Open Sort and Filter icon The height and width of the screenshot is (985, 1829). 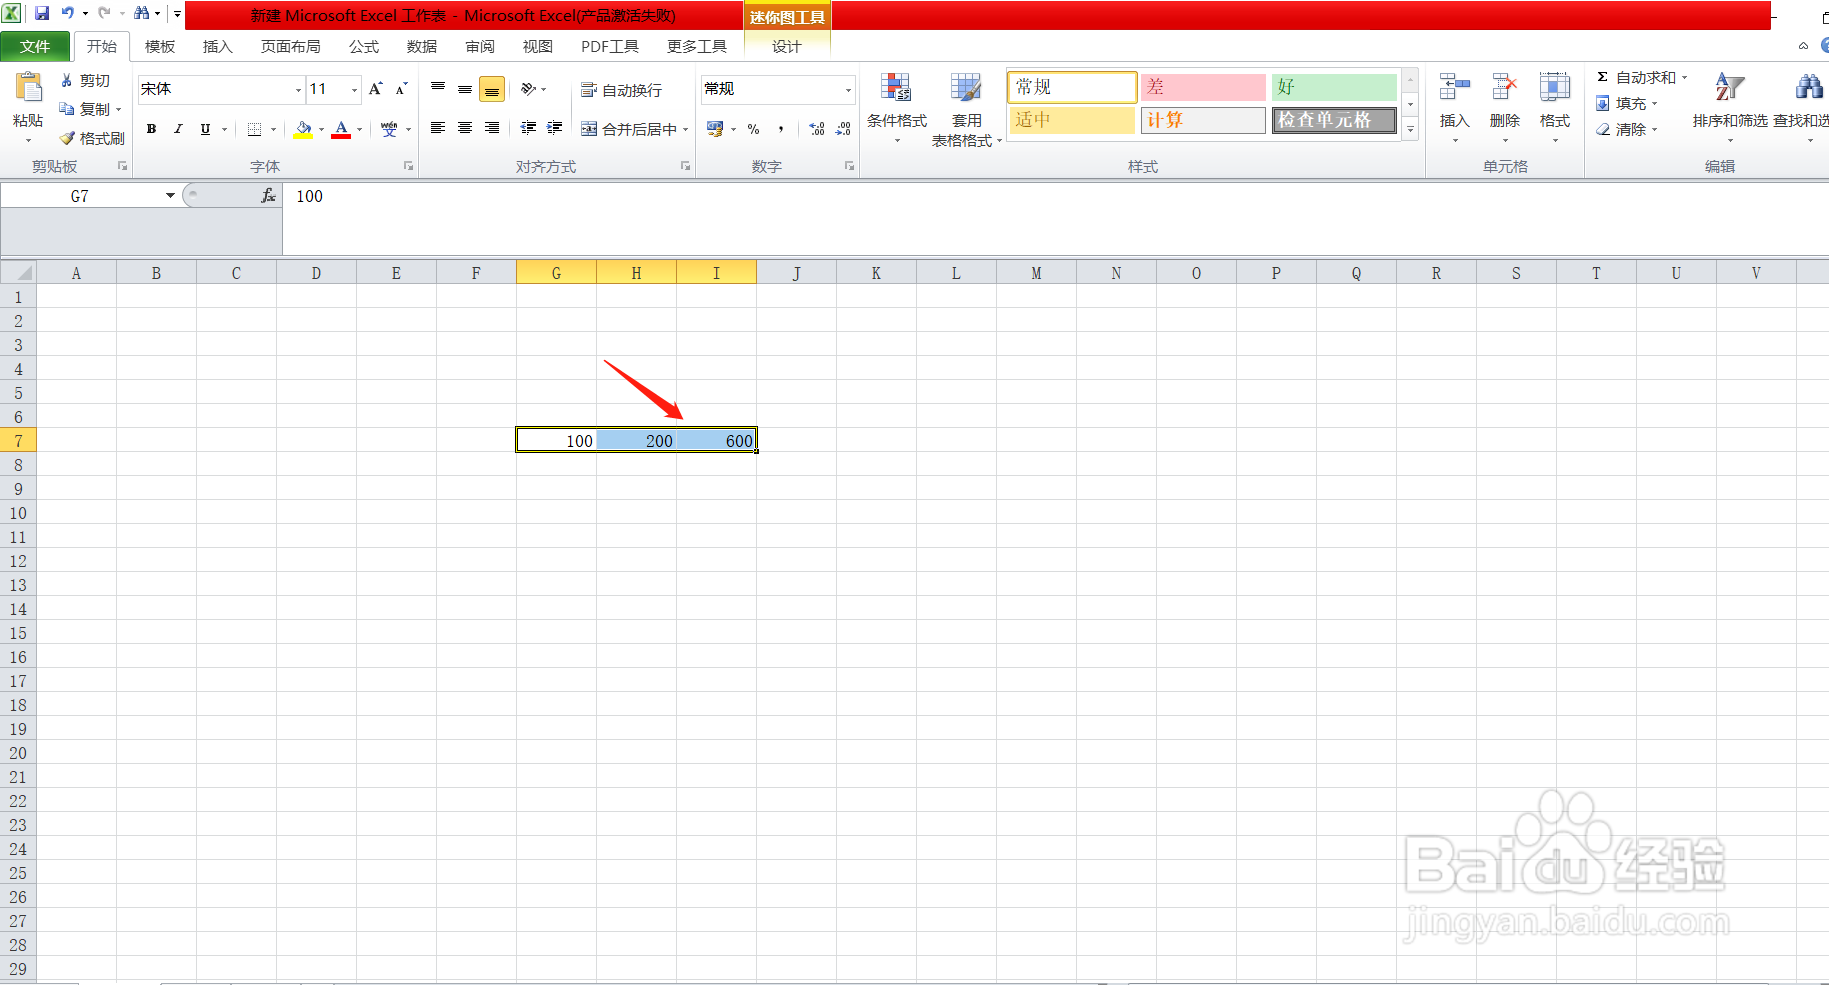(x=1730, y=88)
